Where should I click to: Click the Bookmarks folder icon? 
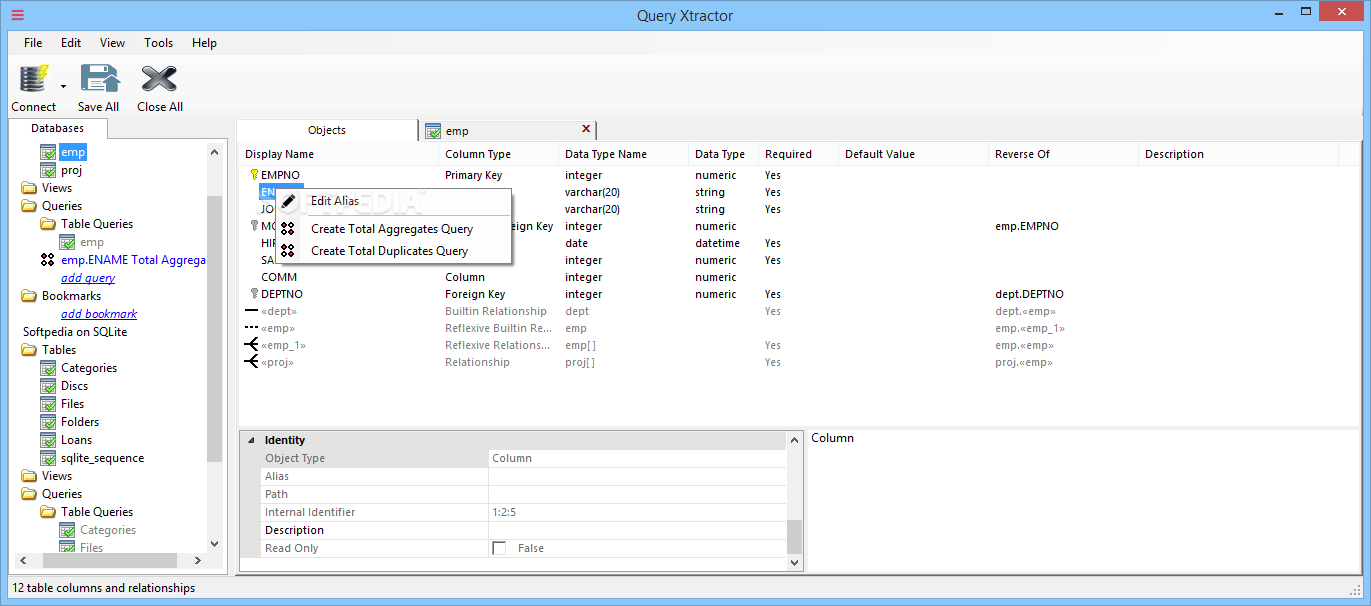[29, 296]
